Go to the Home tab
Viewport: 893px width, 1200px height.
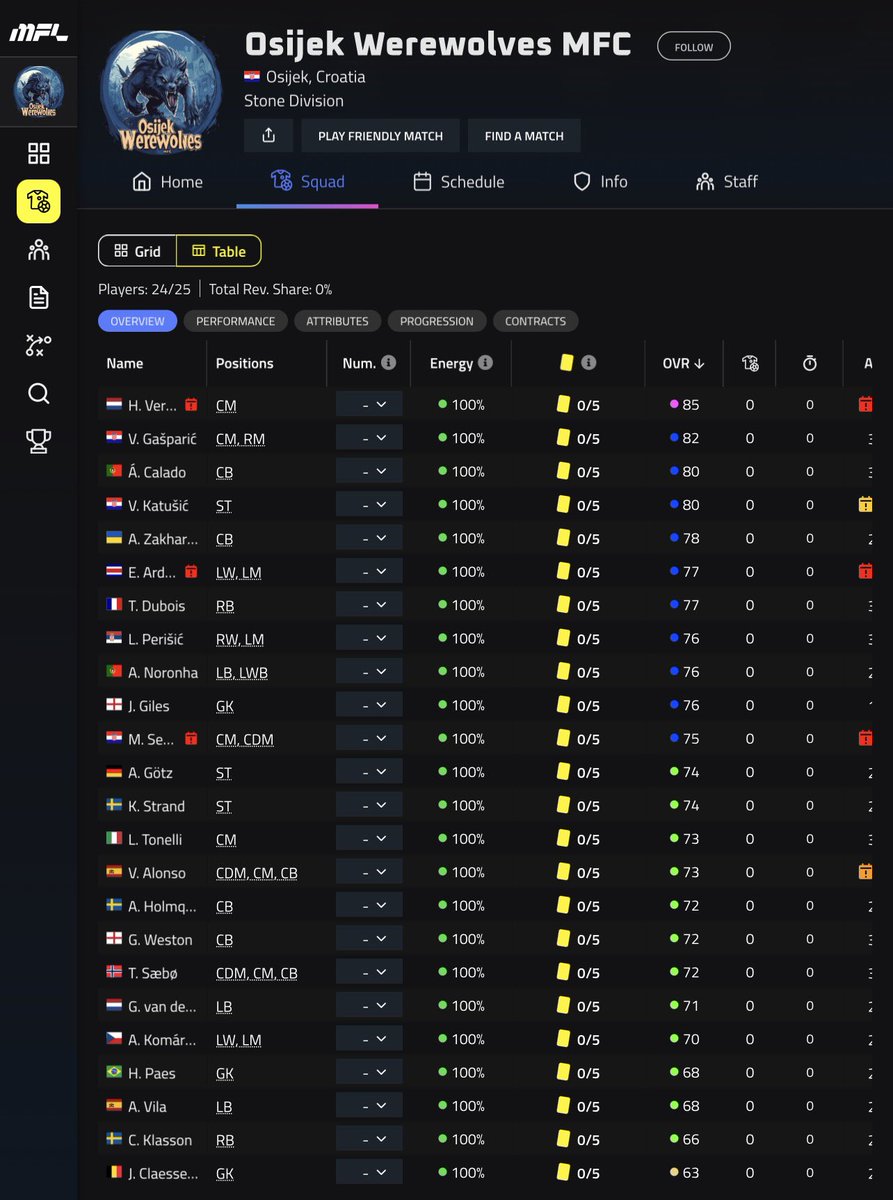tap(168, 182)
